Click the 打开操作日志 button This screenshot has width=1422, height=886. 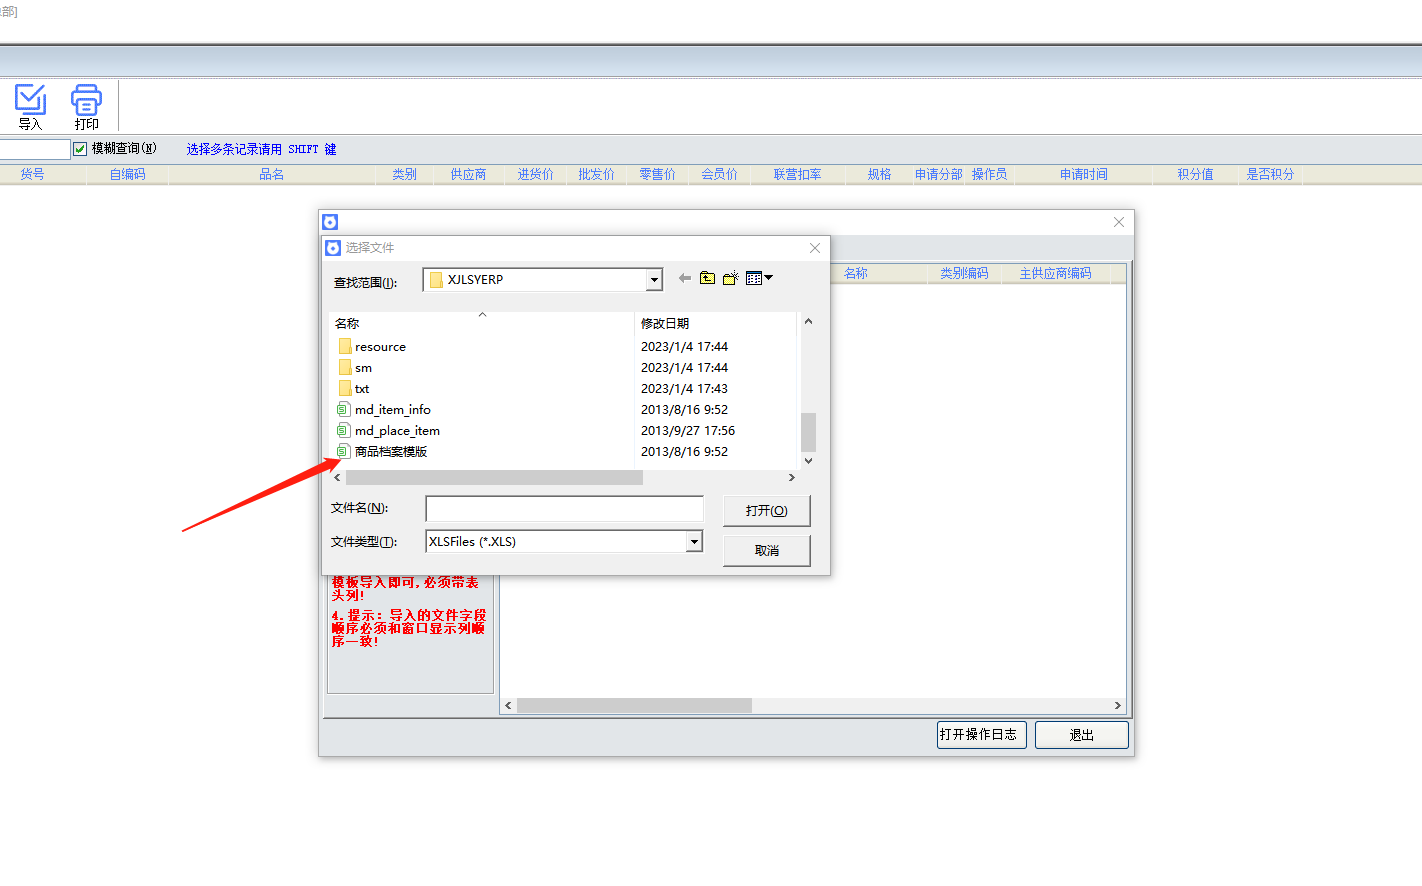pos(982,735)
